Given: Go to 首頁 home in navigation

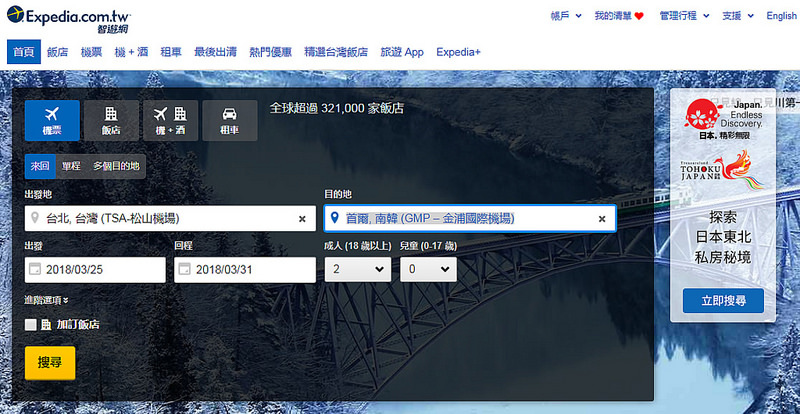Looking at the screenshot, I should tap(24, 52).
